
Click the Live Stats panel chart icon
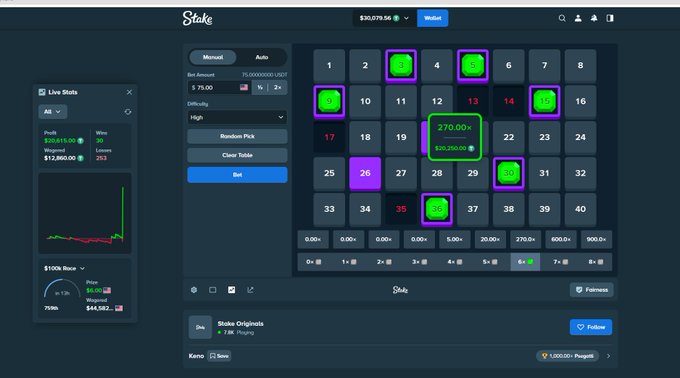(42, 92)
